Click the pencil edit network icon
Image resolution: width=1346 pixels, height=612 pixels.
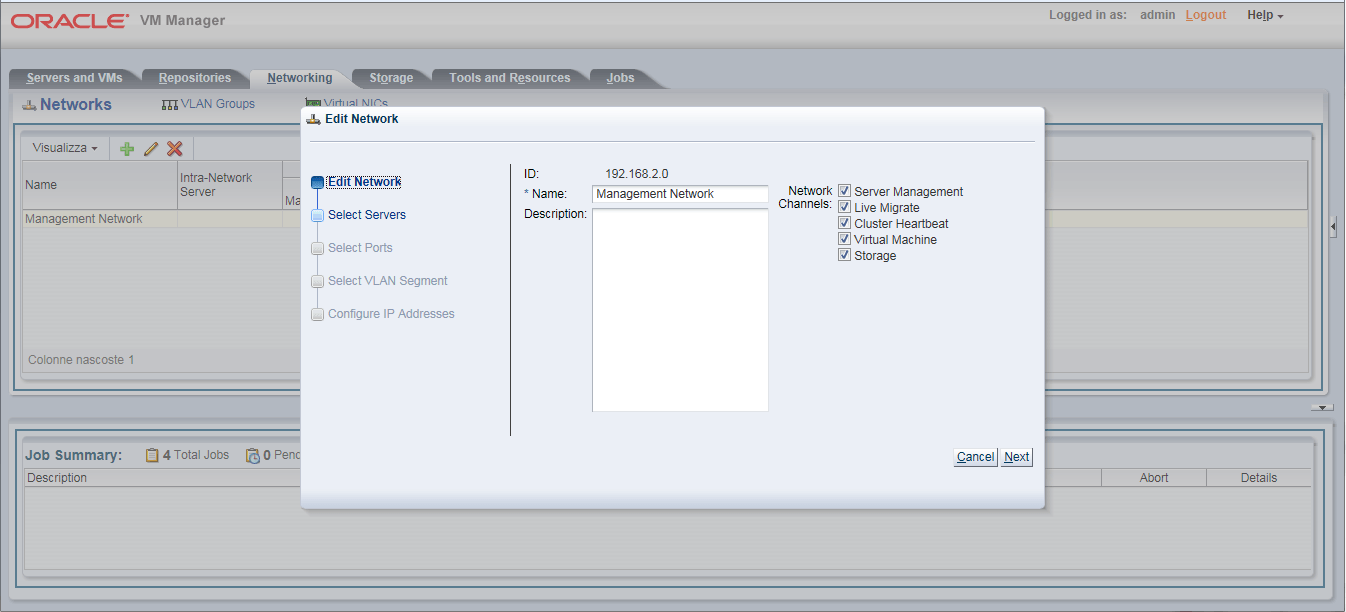click(x=151, y=148)
